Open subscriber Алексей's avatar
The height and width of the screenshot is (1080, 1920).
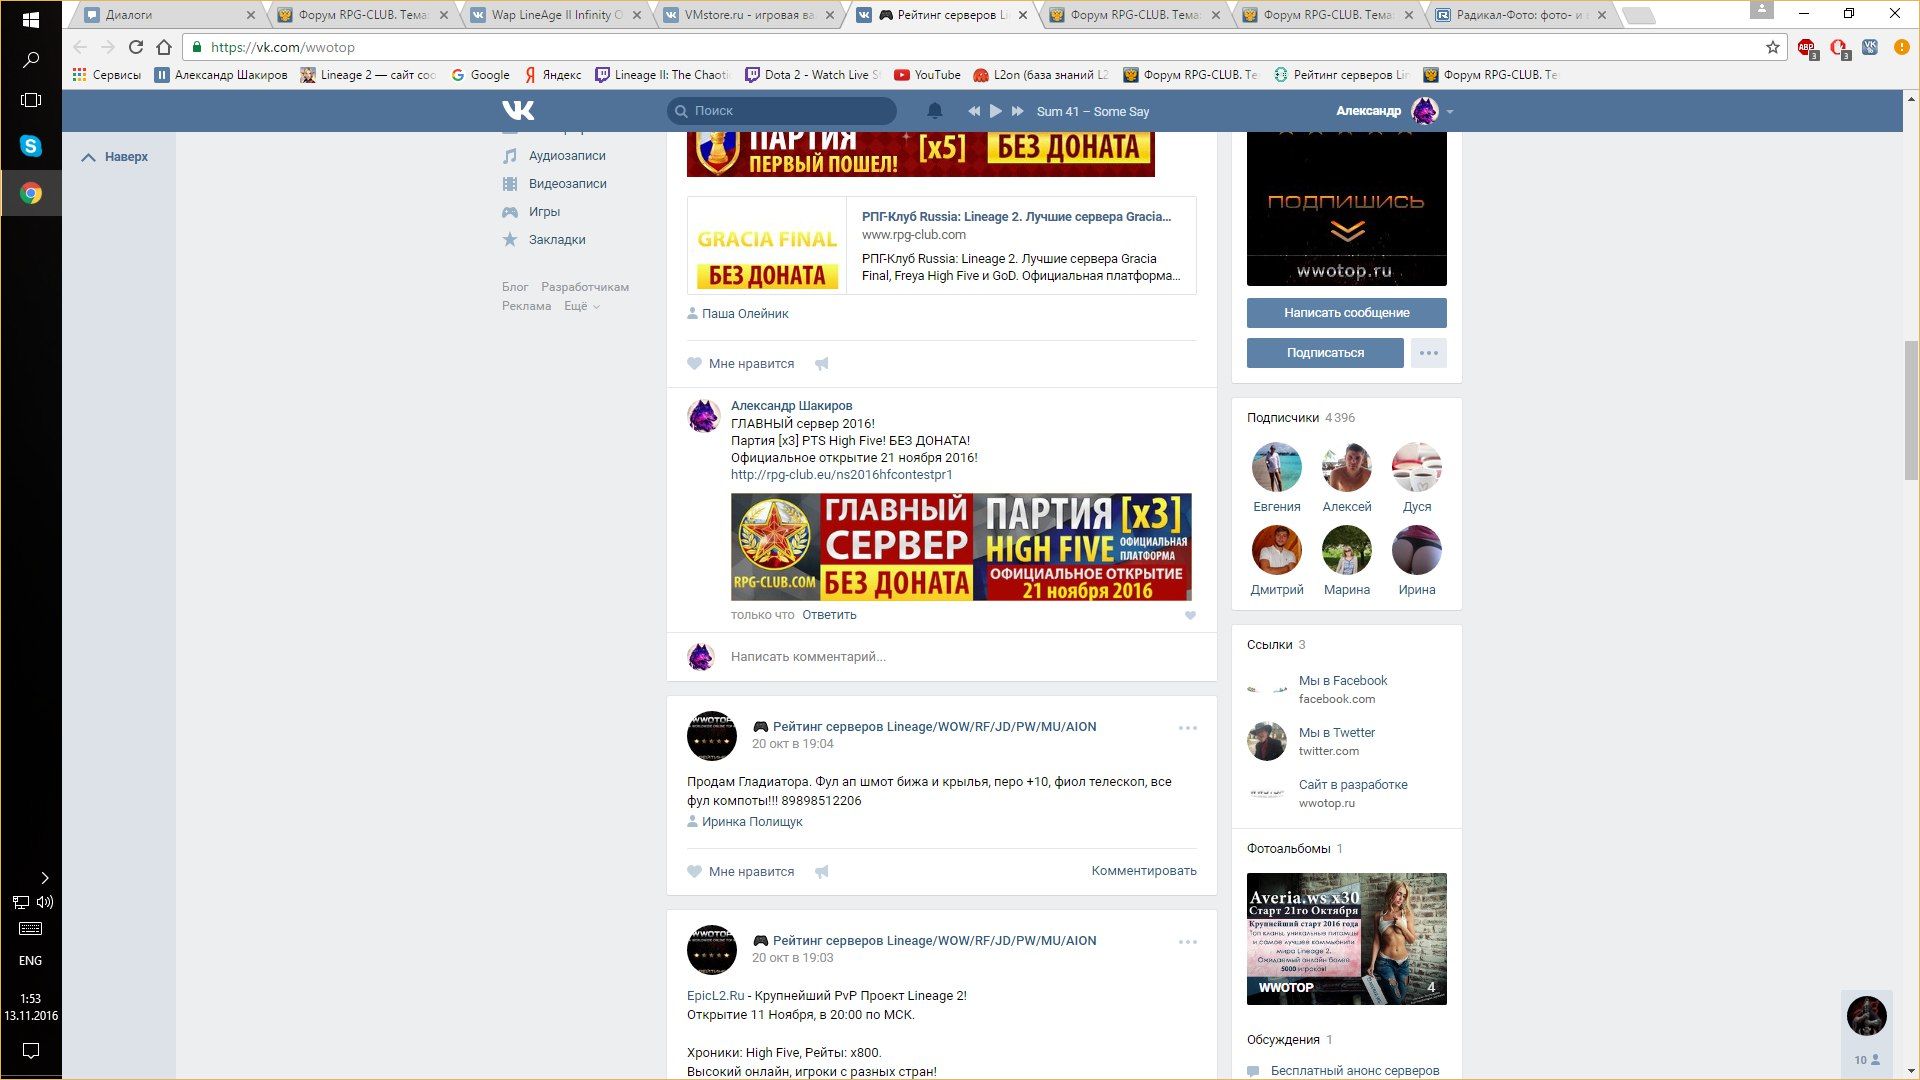coord(1347,467)
